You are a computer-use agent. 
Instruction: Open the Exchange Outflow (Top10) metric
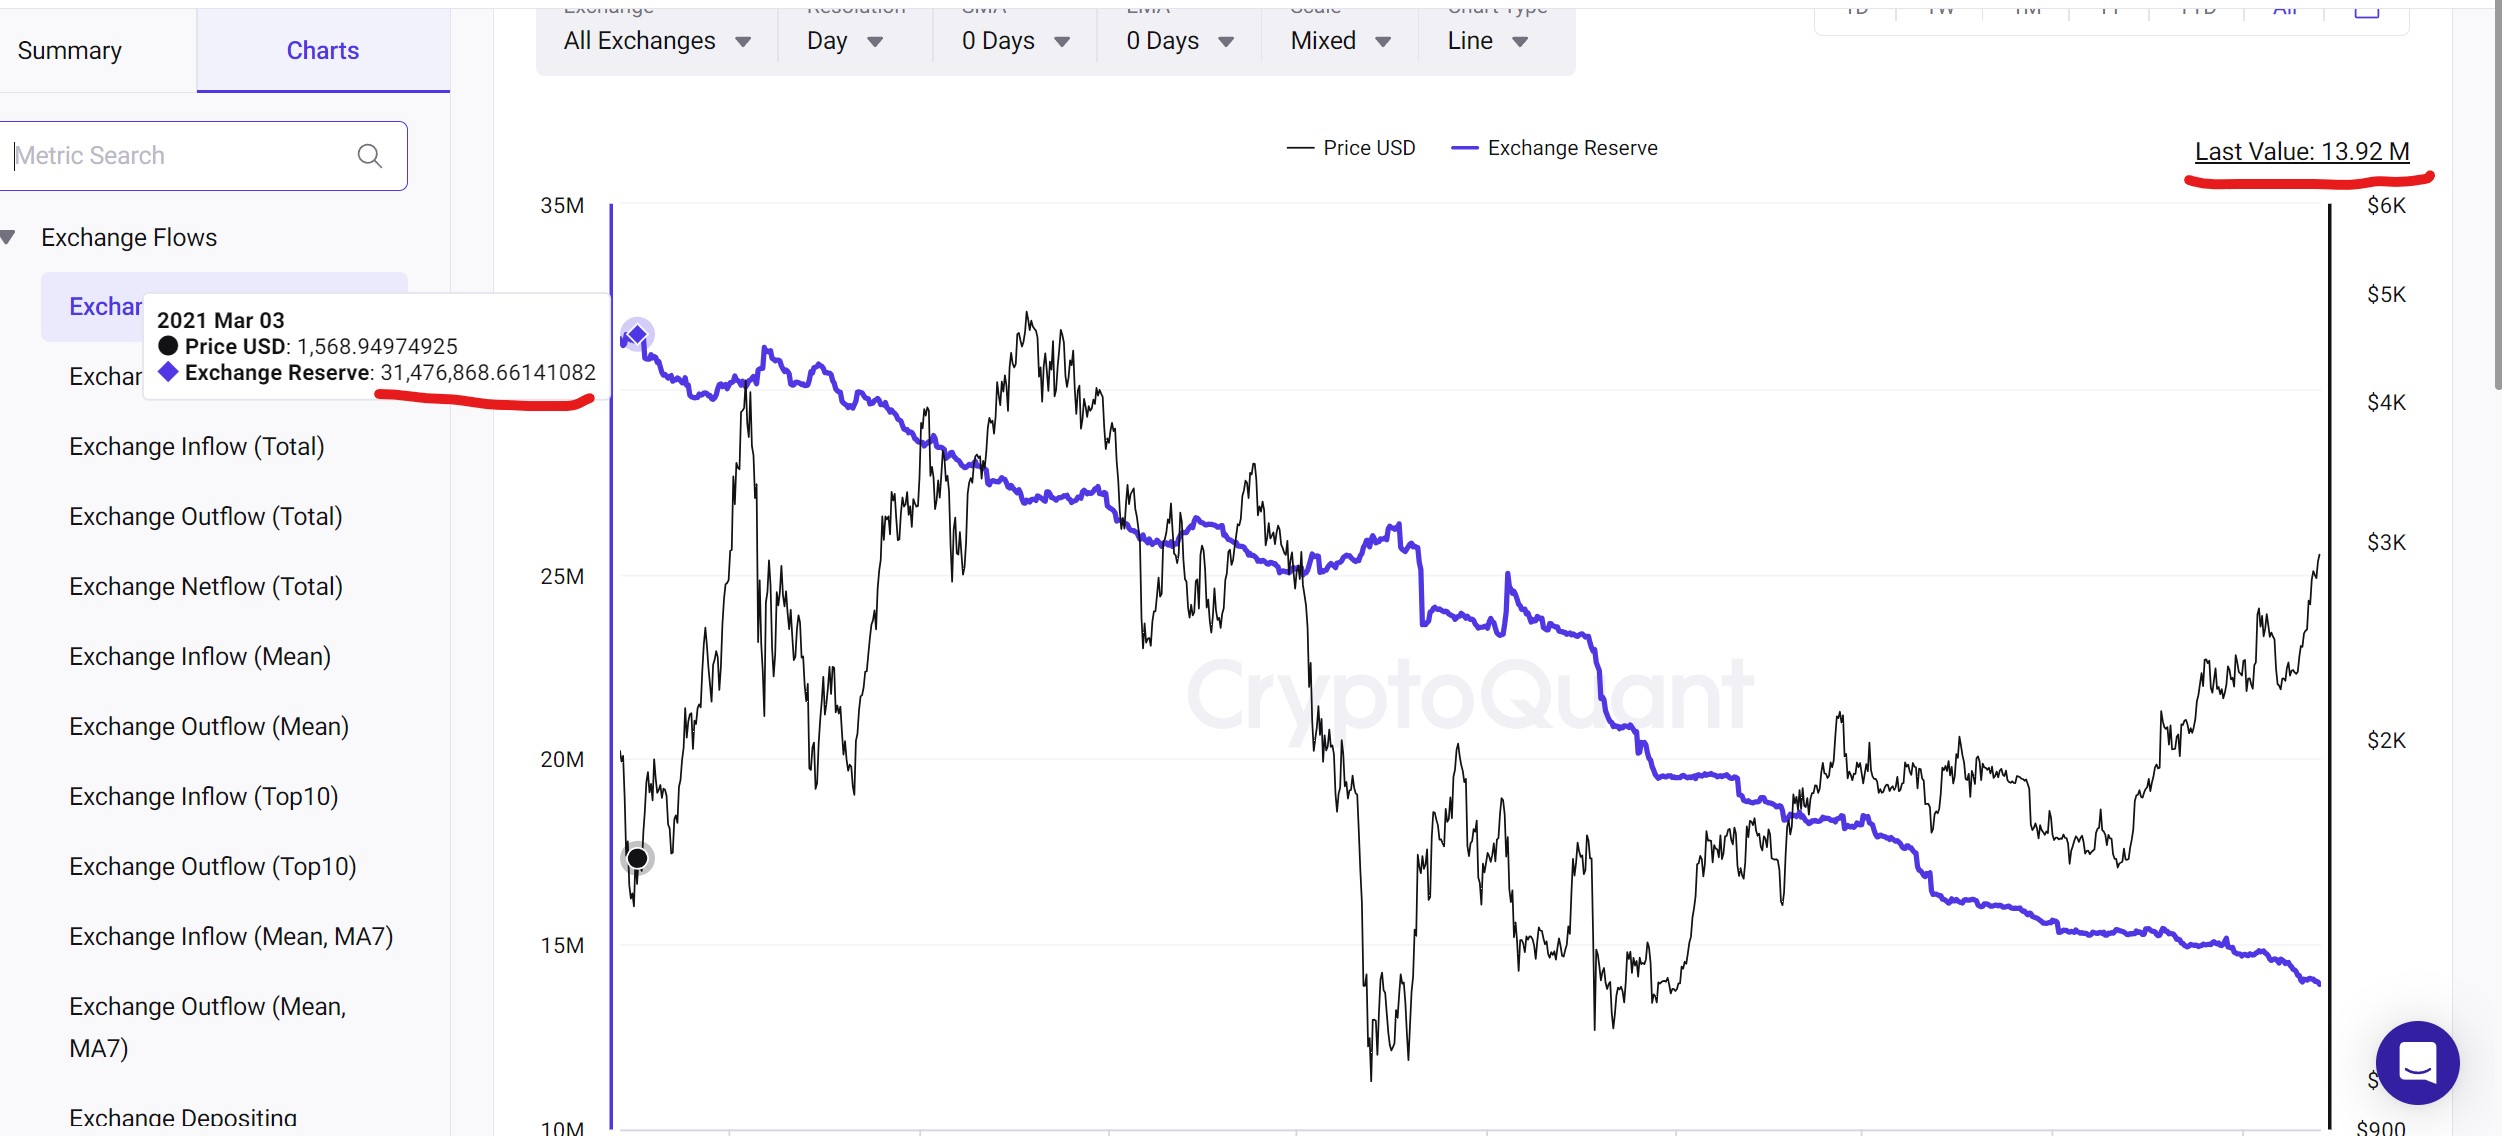pyautogui.click(x=213, y=867)
